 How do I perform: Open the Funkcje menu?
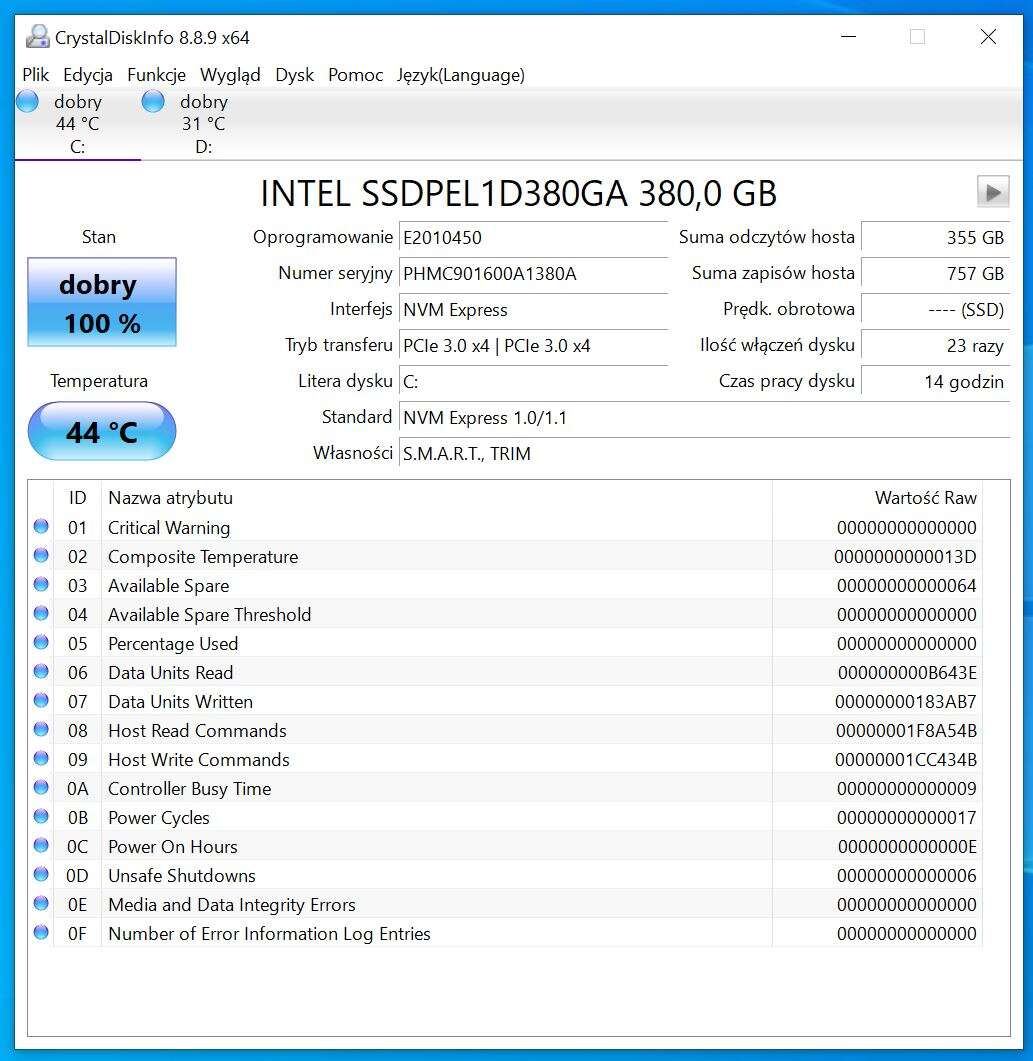156,75
